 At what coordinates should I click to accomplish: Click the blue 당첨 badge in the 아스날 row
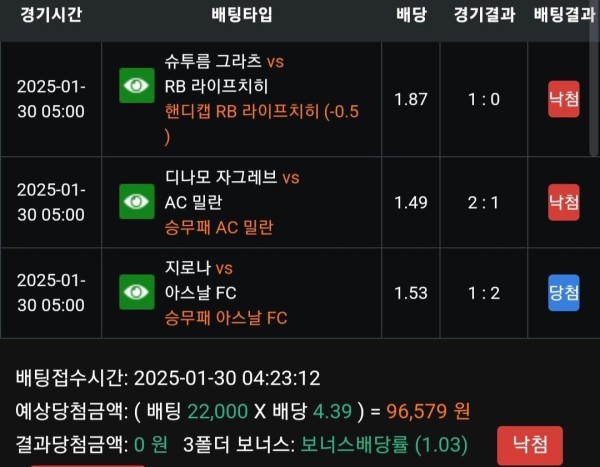564,293
